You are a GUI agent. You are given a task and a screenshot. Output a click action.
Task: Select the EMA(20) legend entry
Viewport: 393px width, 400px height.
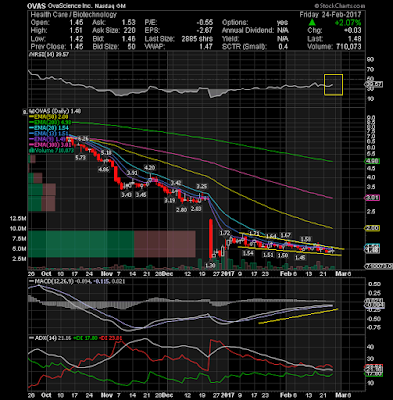tap(49, 128)
